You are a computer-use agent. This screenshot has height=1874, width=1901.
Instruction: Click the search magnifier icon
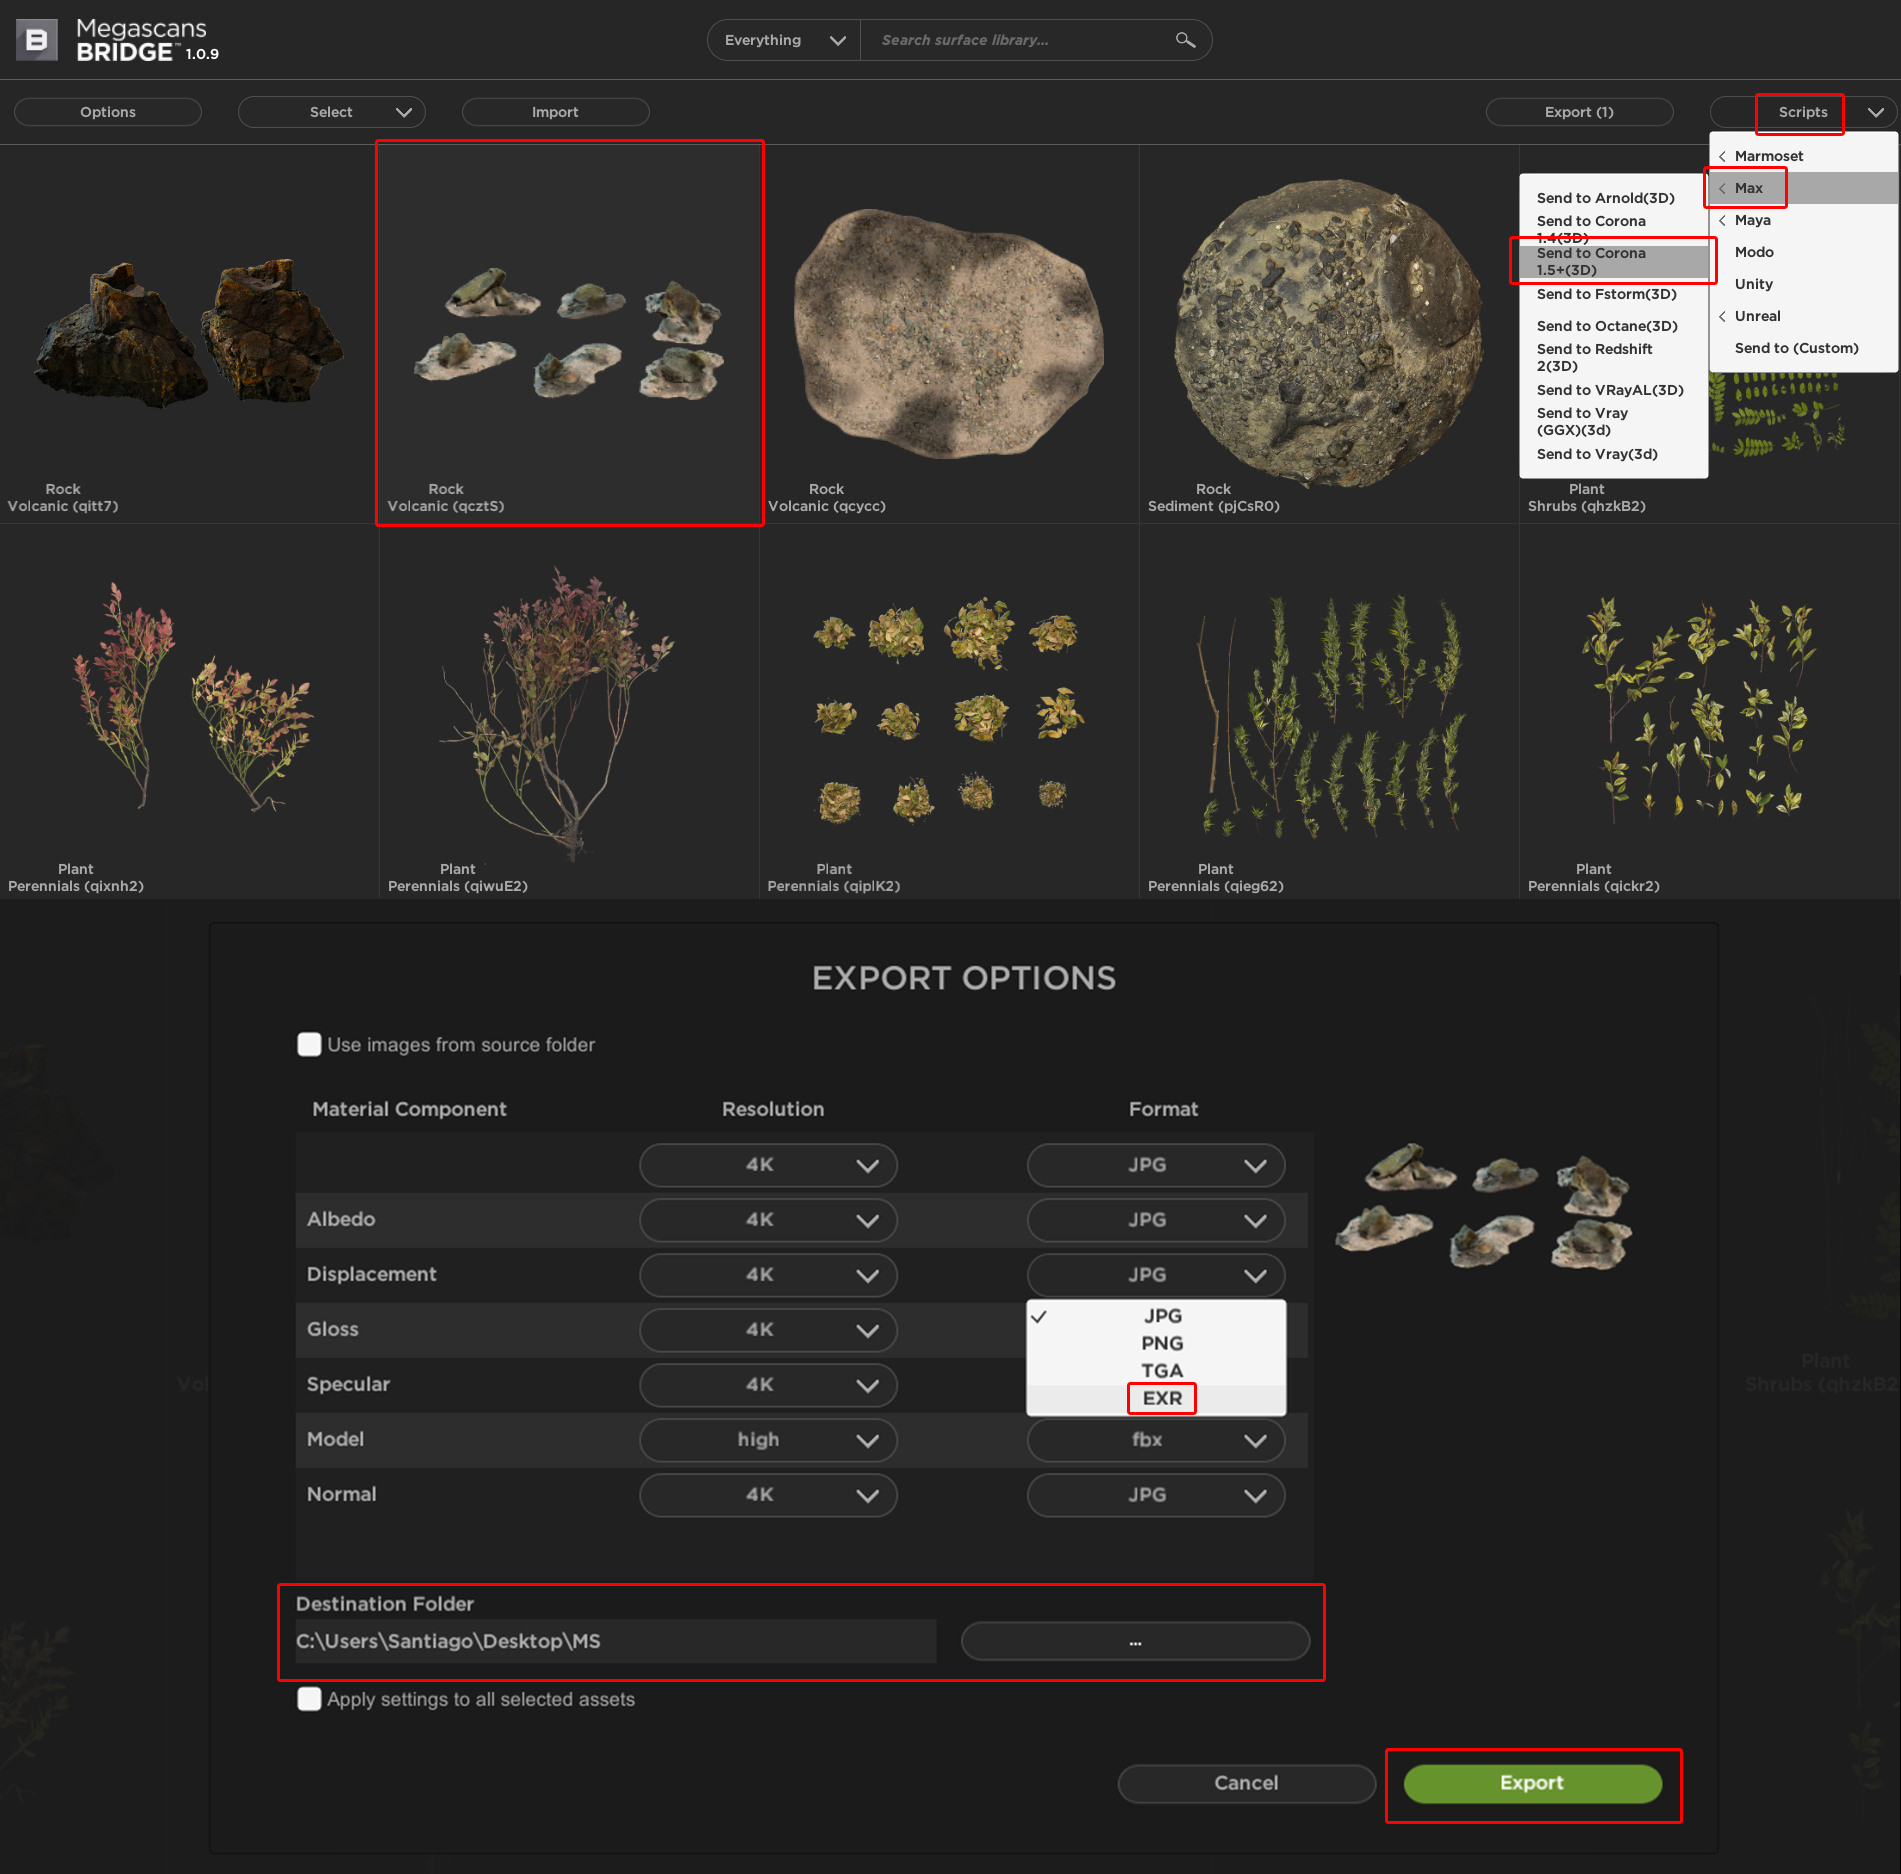pyautogui.click(x=1185, y=40)
